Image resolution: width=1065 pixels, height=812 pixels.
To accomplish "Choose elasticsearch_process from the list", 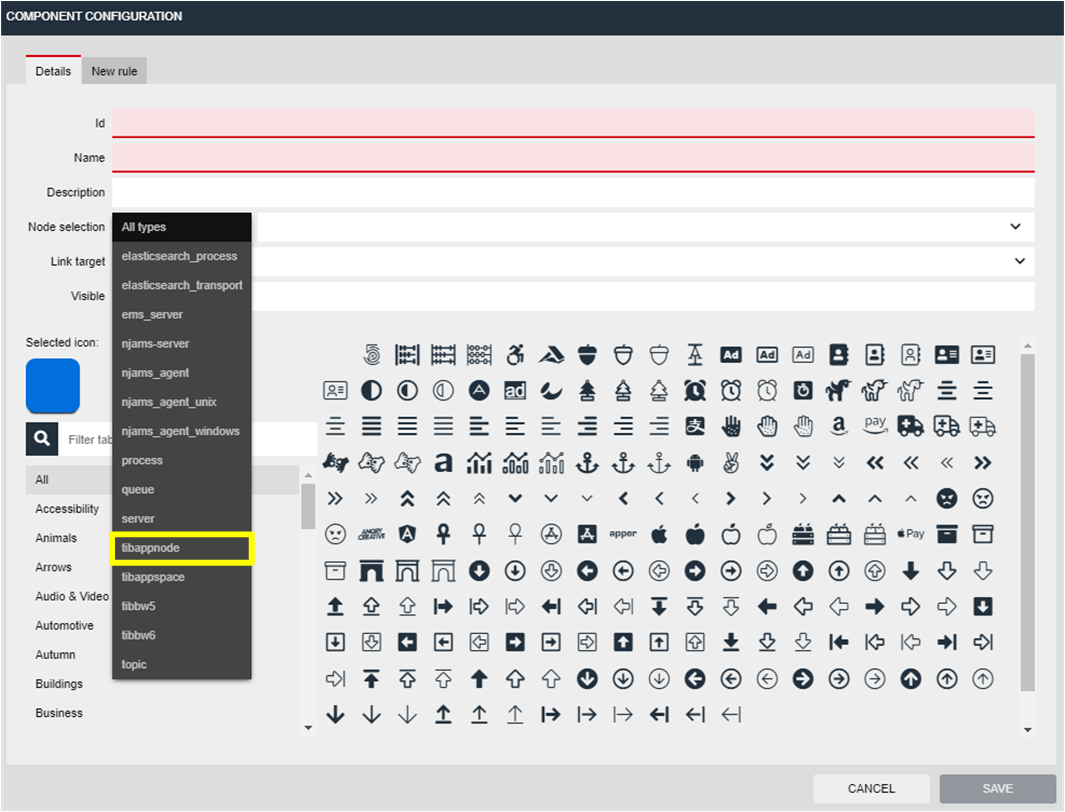I will [x=181, y=256].
